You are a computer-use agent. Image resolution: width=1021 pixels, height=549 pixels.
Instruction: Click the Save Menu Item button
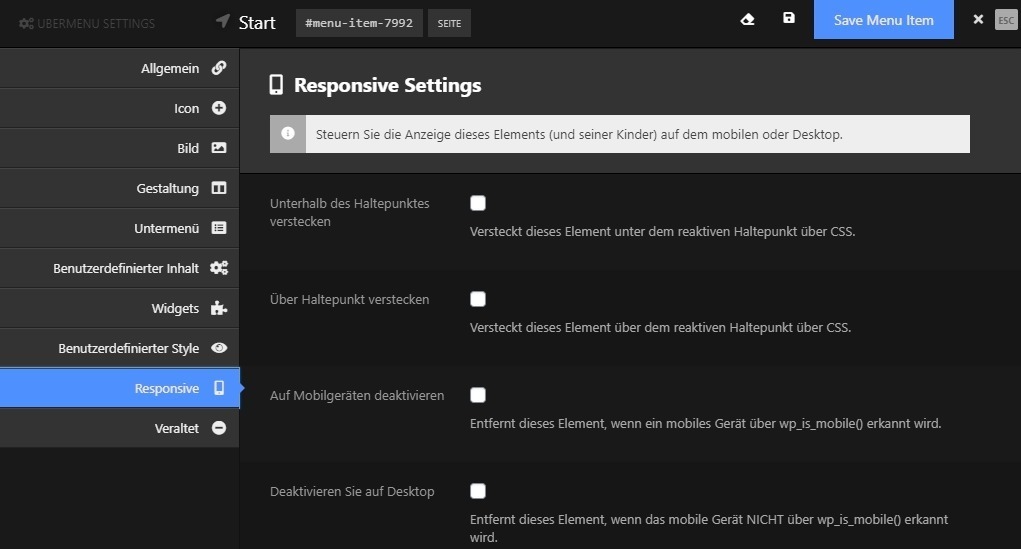click(884, 20)
